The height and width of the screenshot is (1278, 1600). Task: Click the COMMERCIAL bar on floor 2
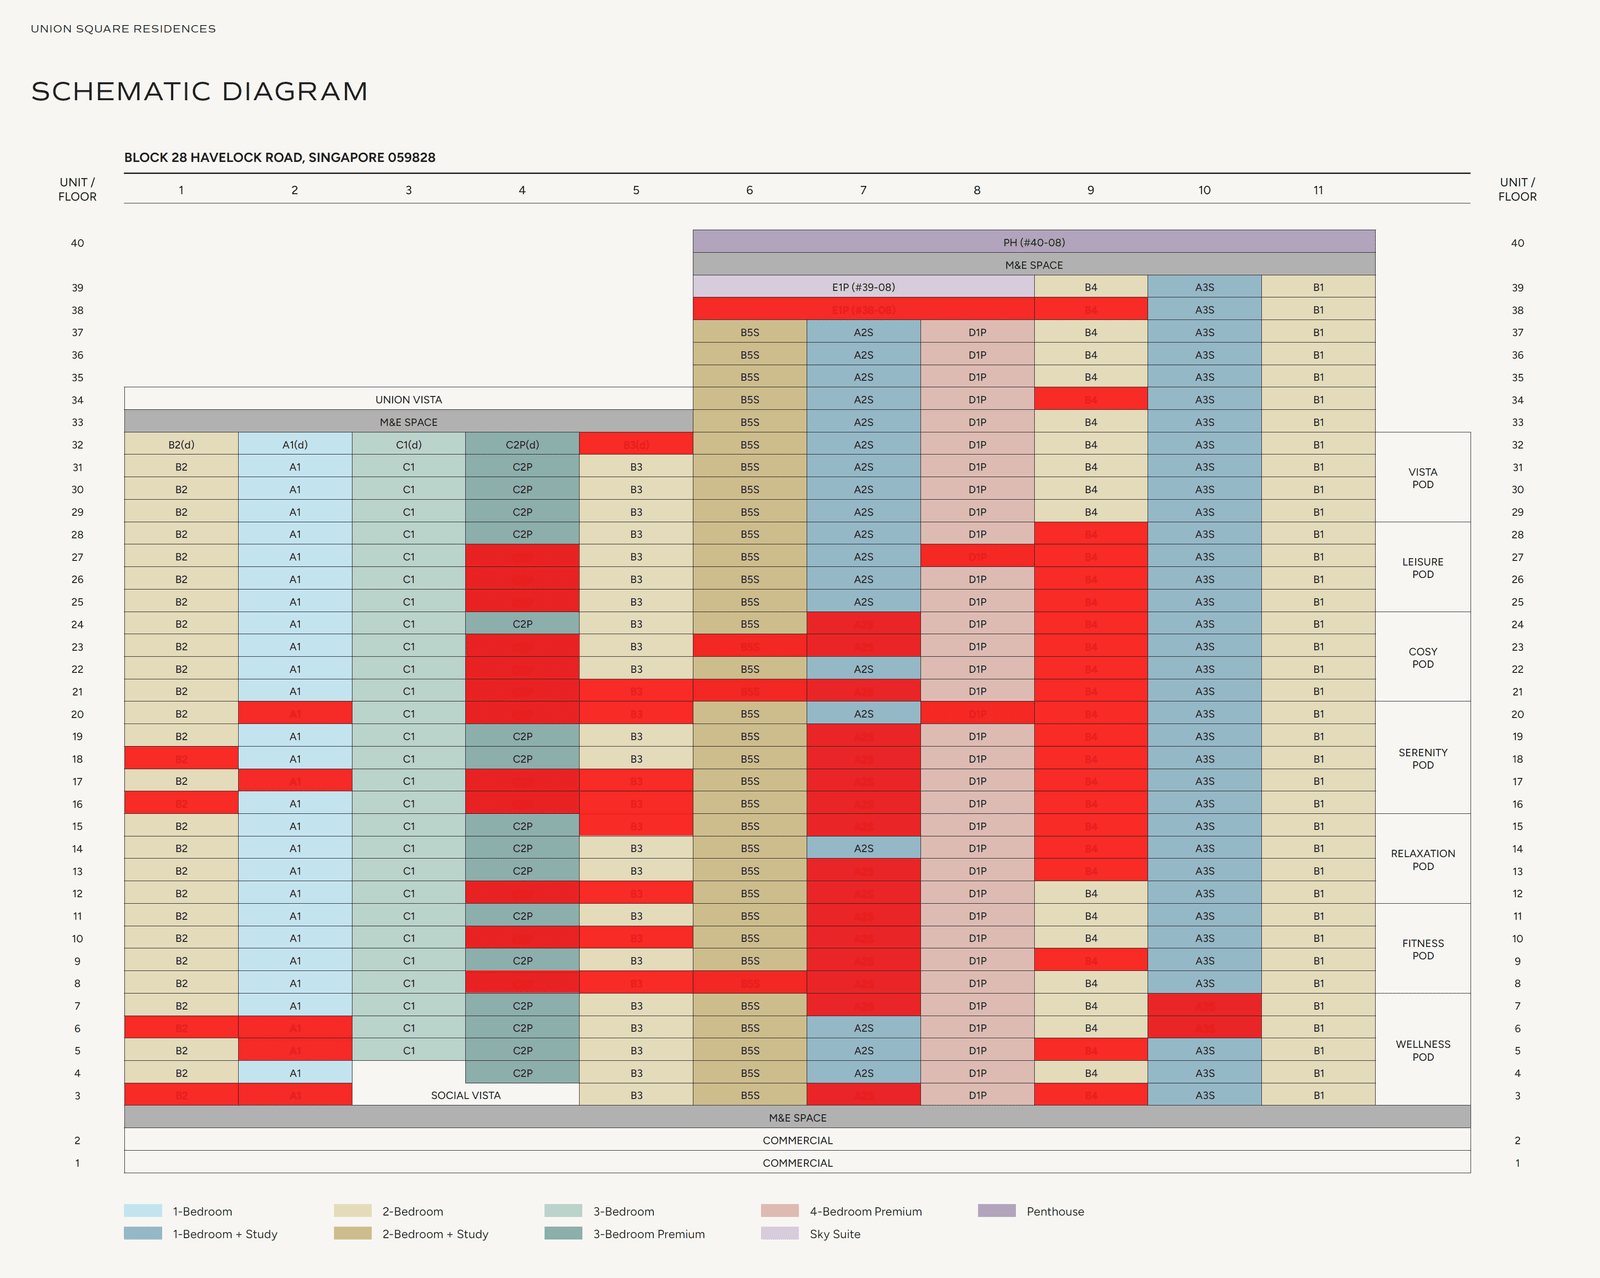(797, 1140)
